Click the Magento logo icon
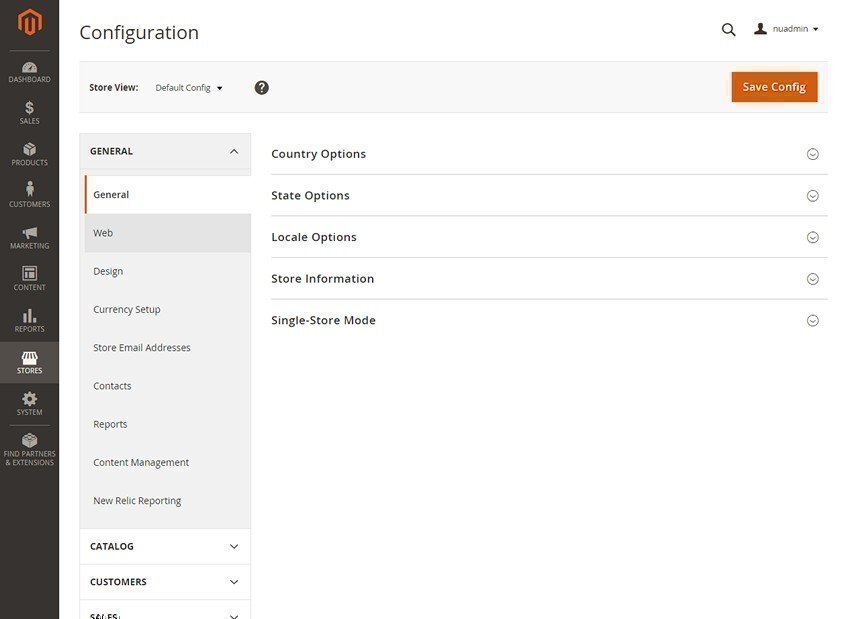 tap(29, 22)
